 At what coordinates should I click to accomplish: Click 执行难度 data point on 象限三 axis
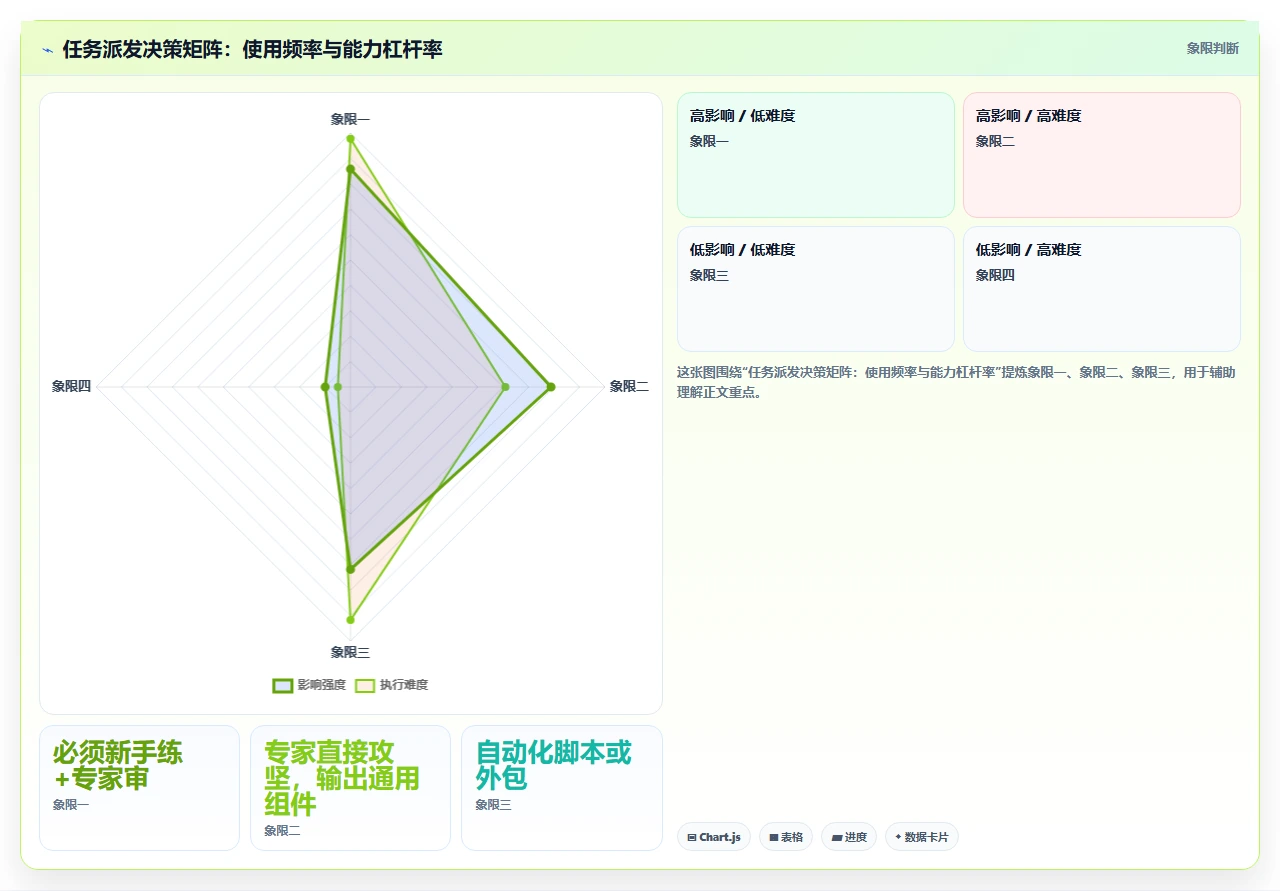350,620
